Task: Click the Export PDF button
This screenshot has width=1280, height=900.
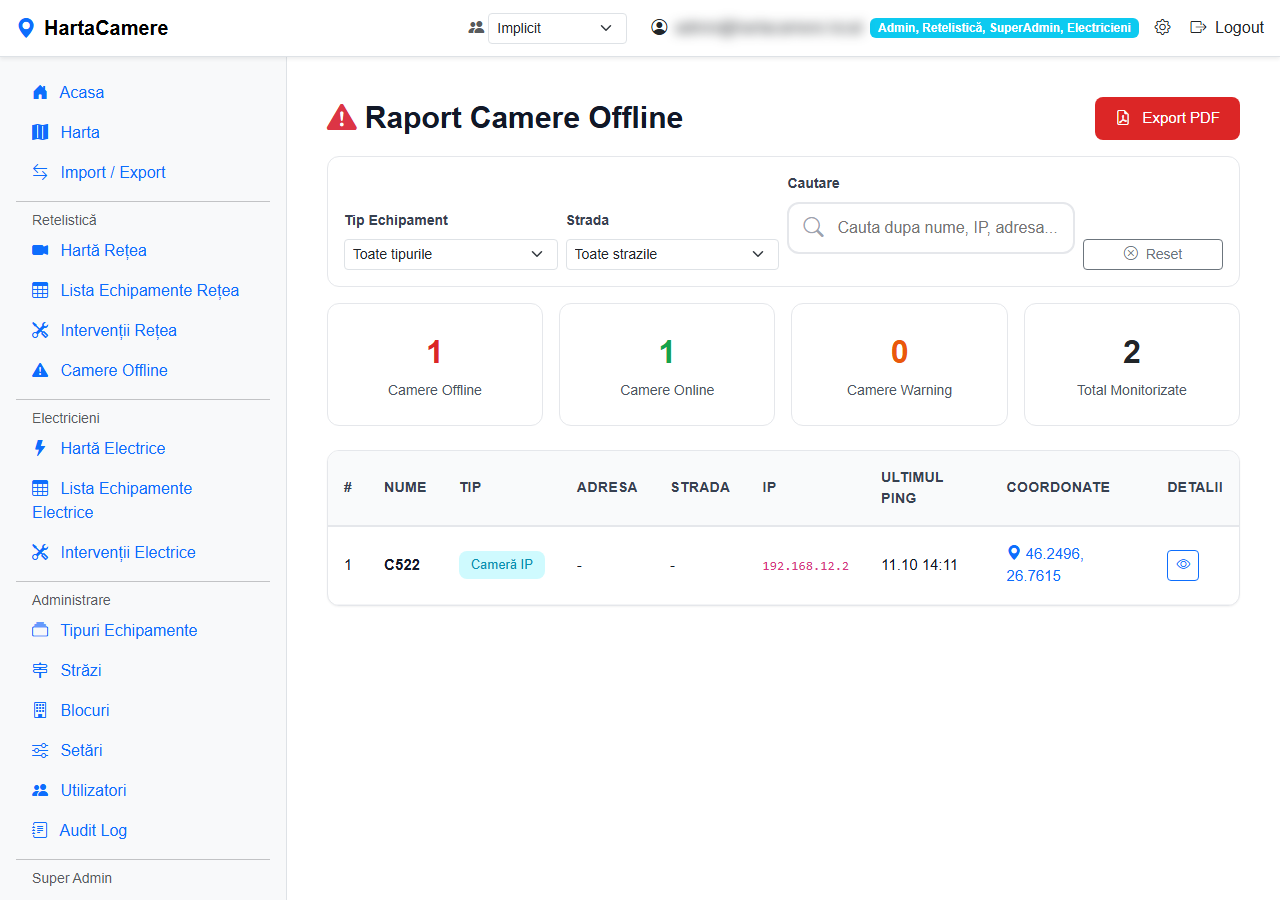Action: [x=1167, y=118]
